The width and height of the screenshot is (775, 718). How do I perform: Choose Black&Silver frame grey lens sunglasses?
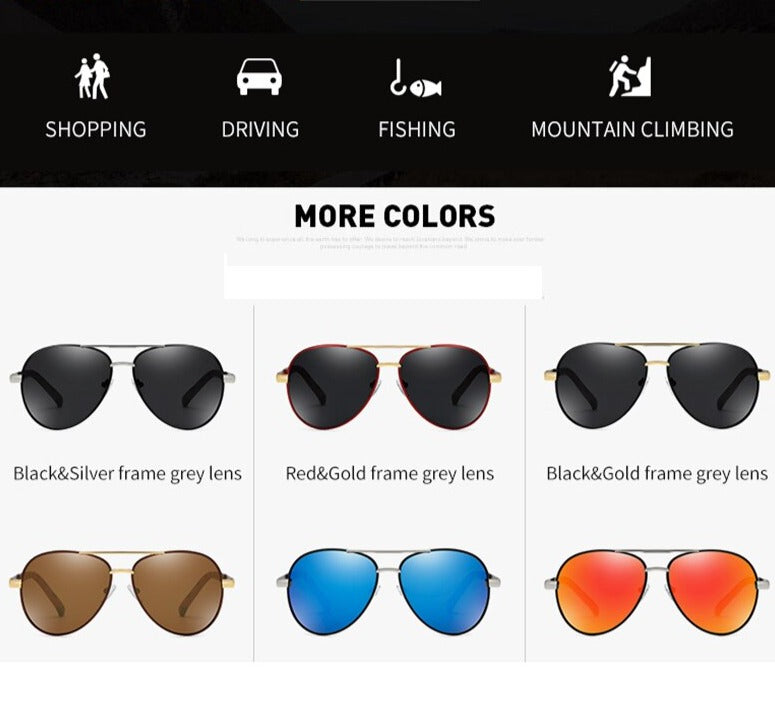[122, 386]
